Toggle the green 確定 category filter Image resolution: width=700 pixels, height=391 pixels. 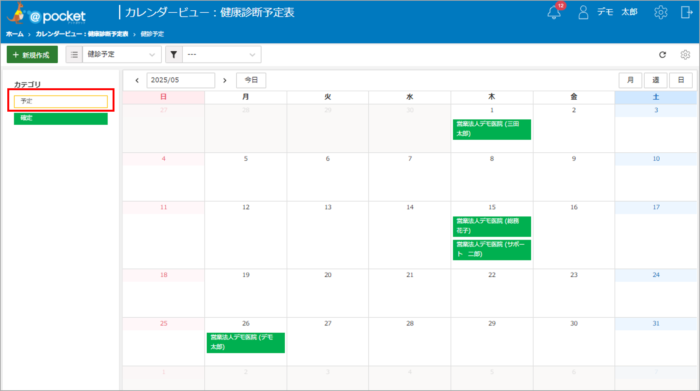pos(61,118)
